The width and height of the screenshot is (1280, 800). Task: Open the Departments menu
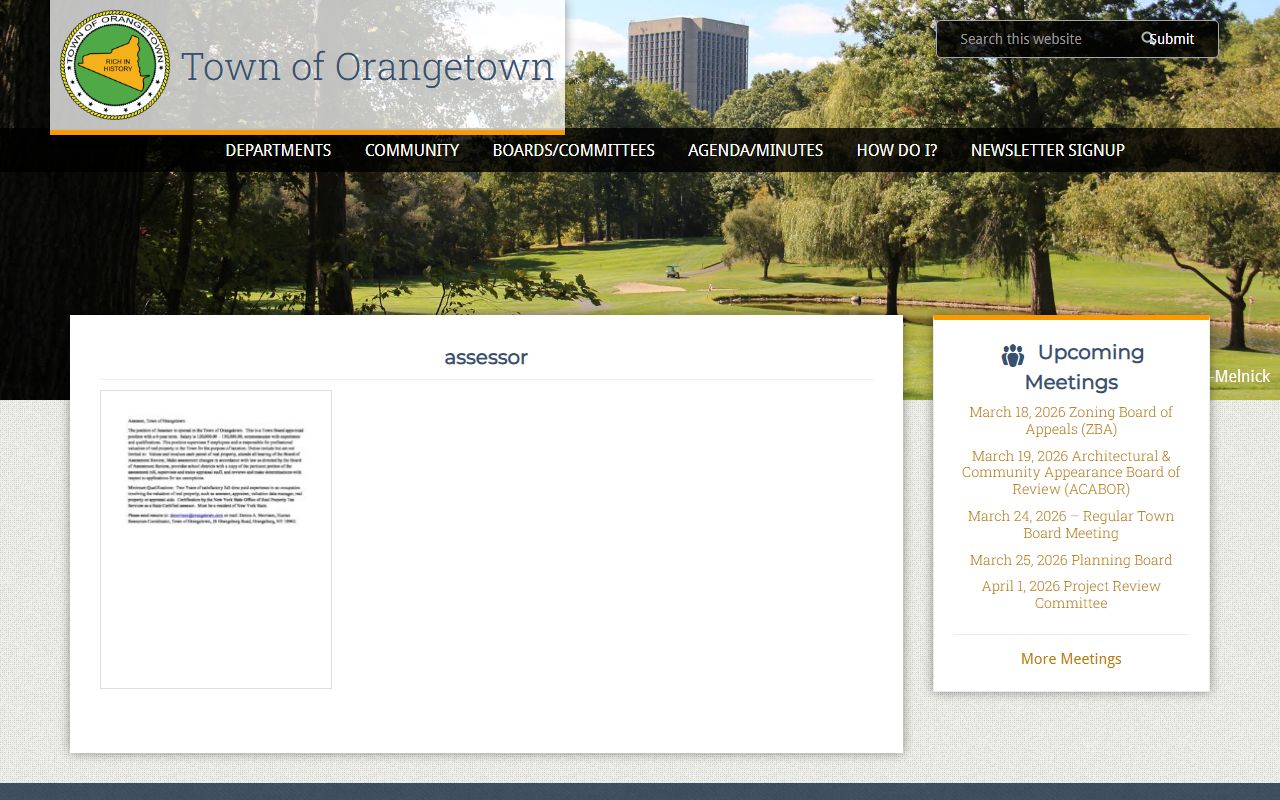click(x=278, y=150)
